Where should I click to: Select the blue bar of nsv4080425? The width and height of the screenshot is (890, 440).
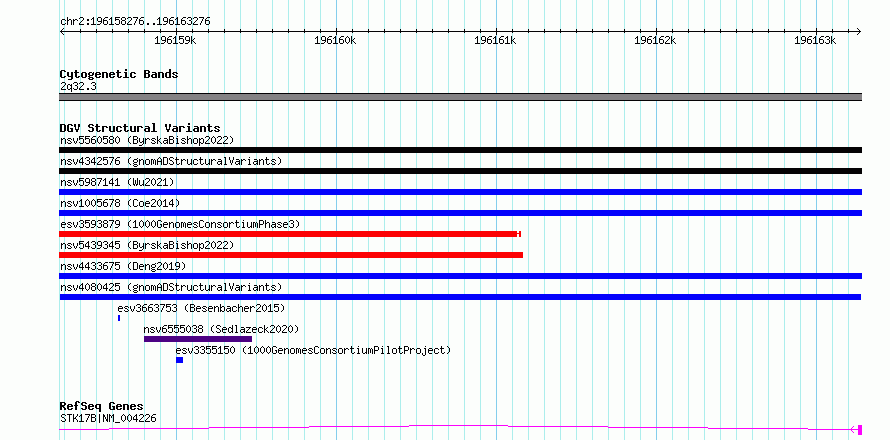pyautogui.click(x=460, y=297)
